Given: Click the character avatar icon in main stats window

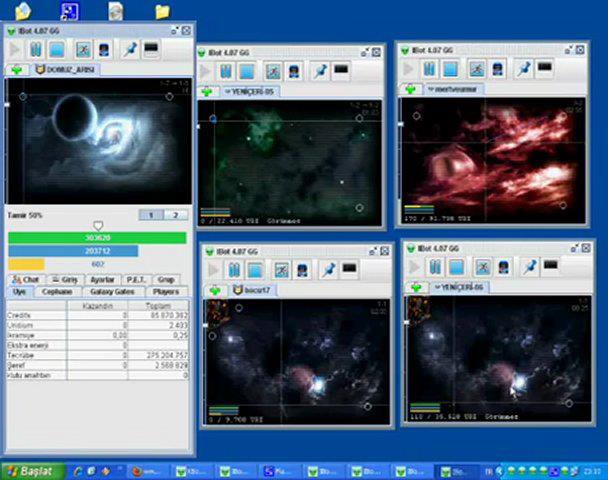Looking at the screenshot, I should click(x=104, y=50).
